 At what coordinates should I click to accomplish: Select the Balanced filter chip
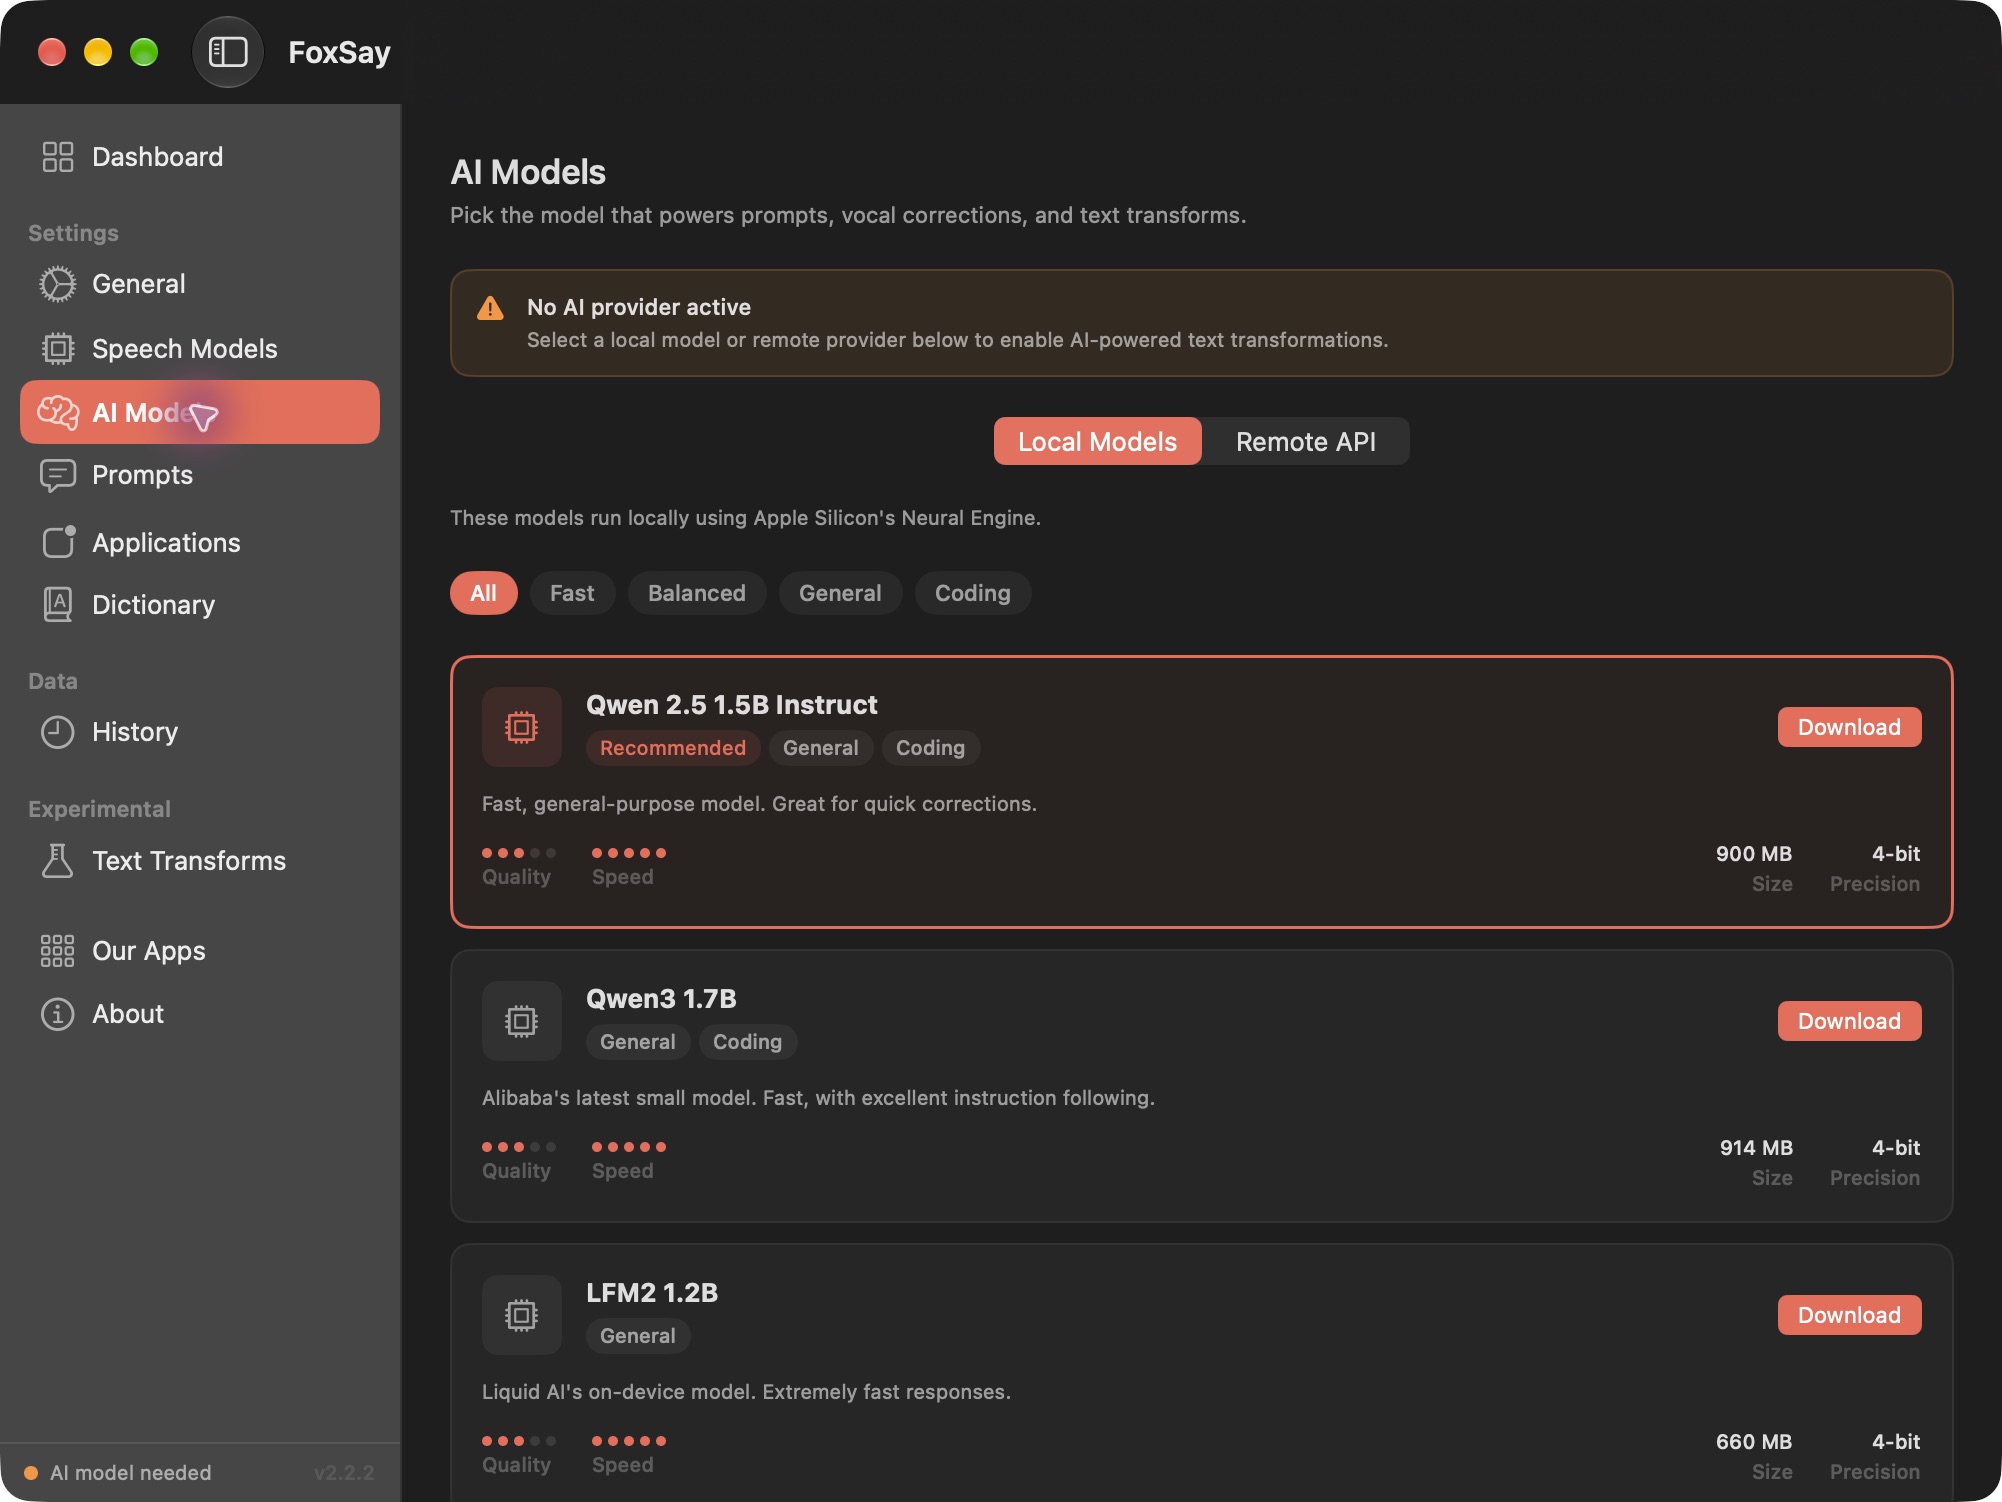697,593
